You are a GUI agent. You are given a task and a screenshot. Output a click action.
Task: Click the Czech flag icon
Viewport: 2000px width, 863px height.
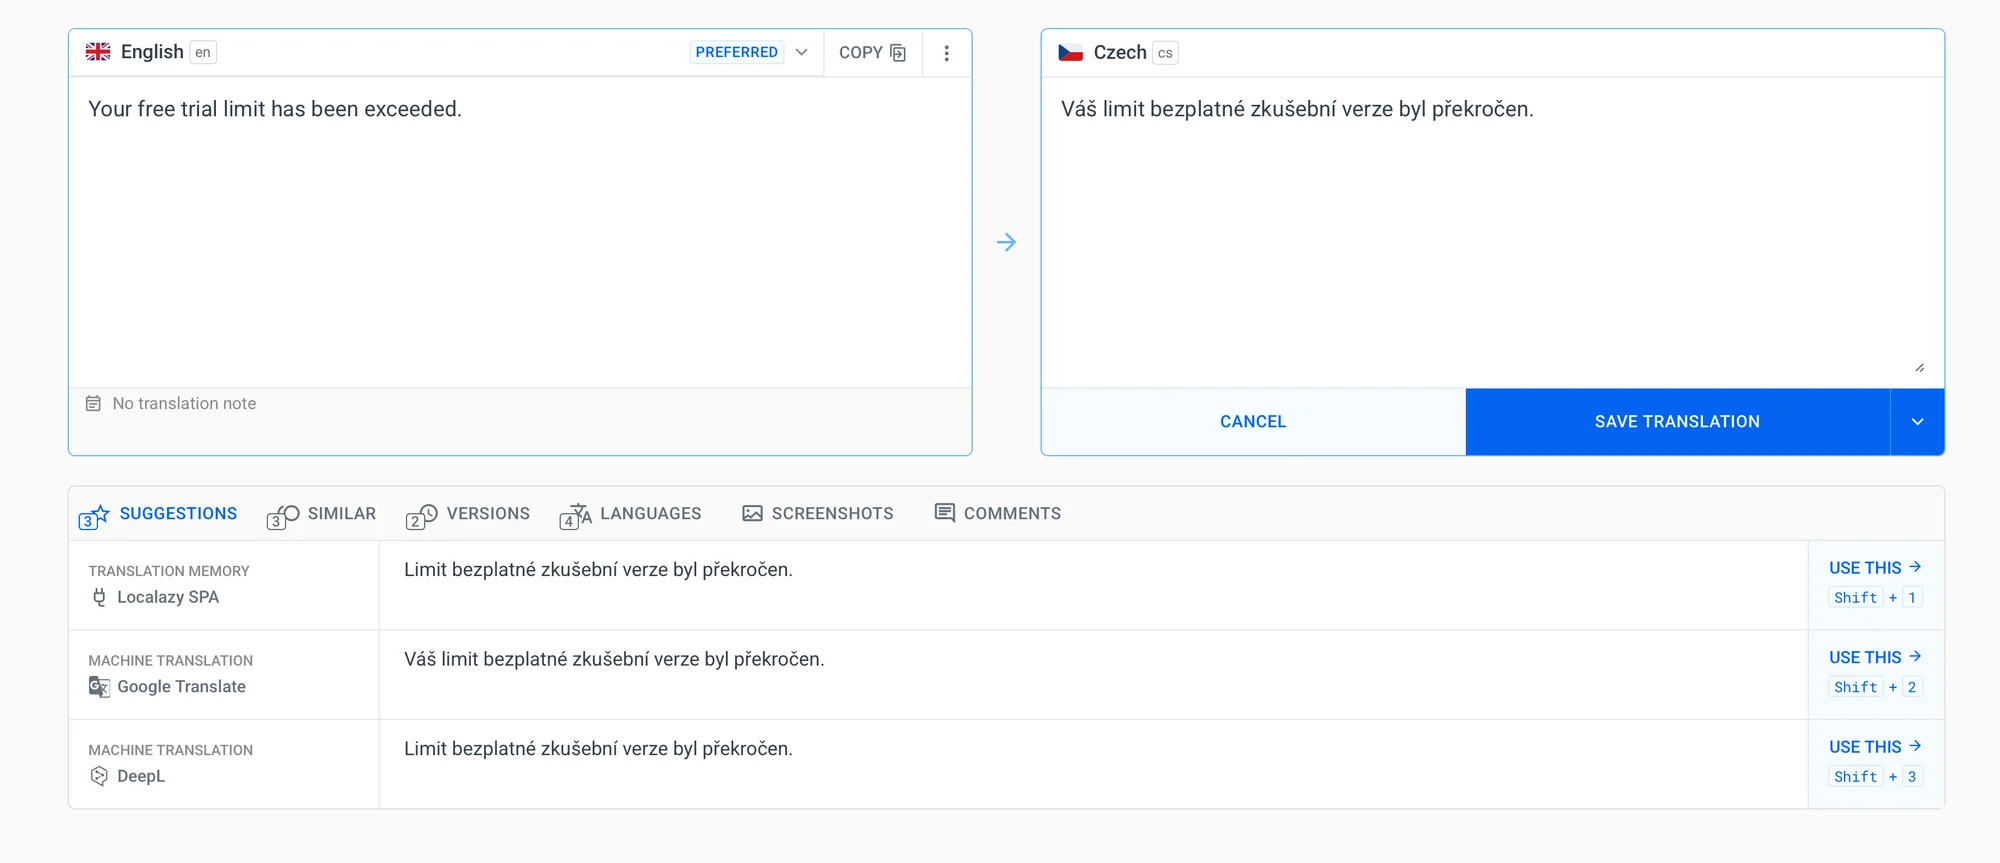[1070, 52]
